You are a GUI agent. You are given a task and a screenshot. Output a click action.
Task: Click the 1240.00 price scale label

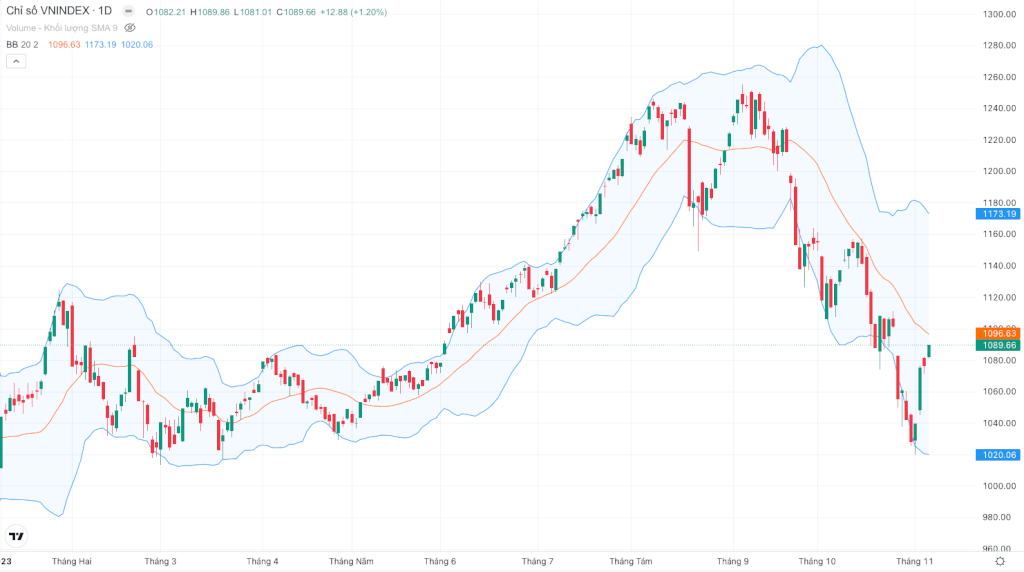pos(1000,108)
